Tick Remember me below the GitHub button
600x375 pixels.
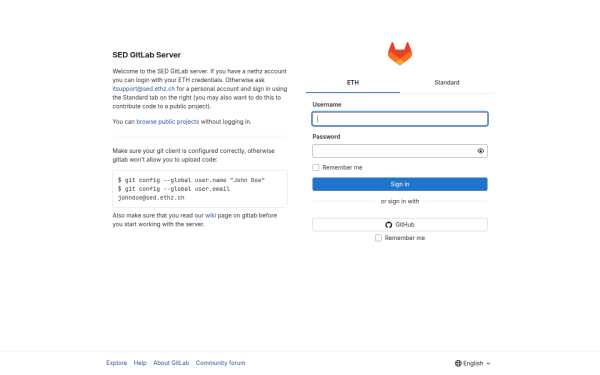coord(378,238)
